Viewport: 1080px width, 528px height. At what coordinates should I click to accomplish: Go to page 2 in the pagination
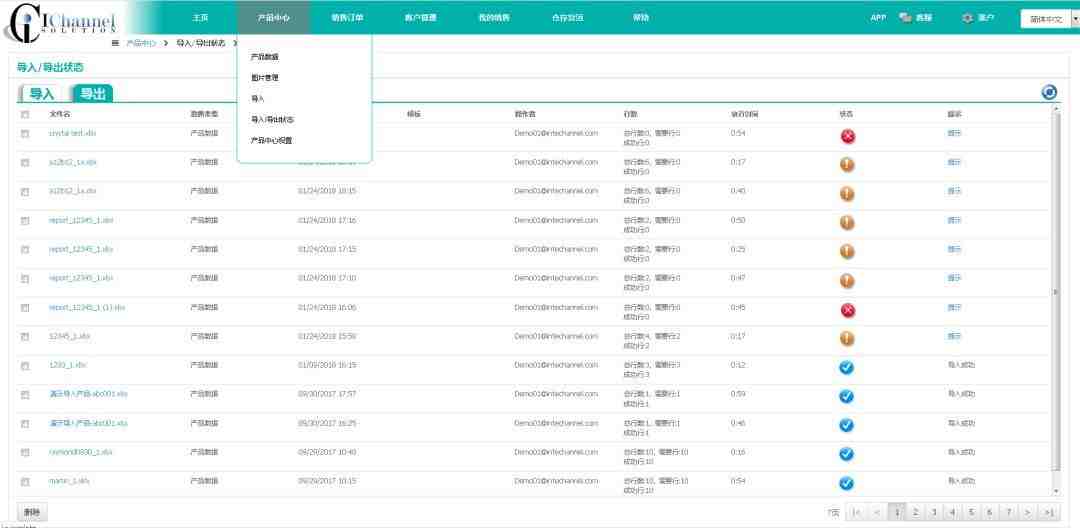915,512
